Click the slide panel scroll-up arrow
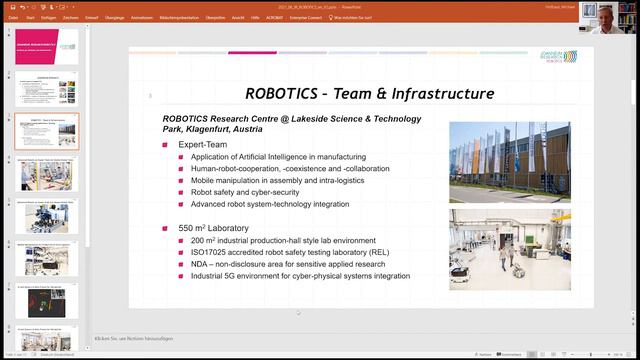This screenshot has width=640, height=360. [87, 26]
